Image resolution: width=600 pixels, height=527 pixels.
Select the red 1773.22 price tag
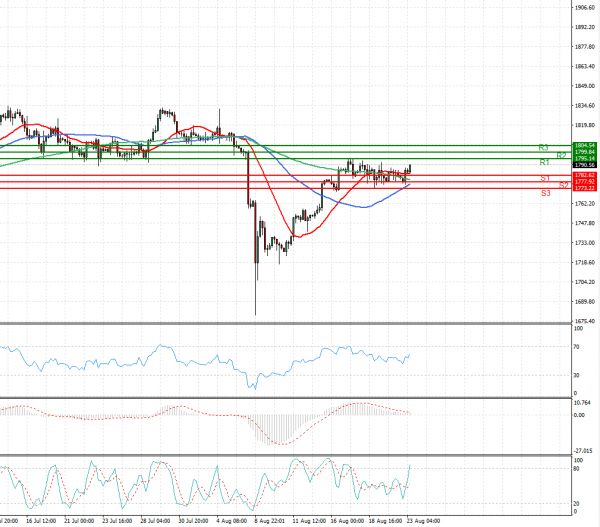[585, 188]
